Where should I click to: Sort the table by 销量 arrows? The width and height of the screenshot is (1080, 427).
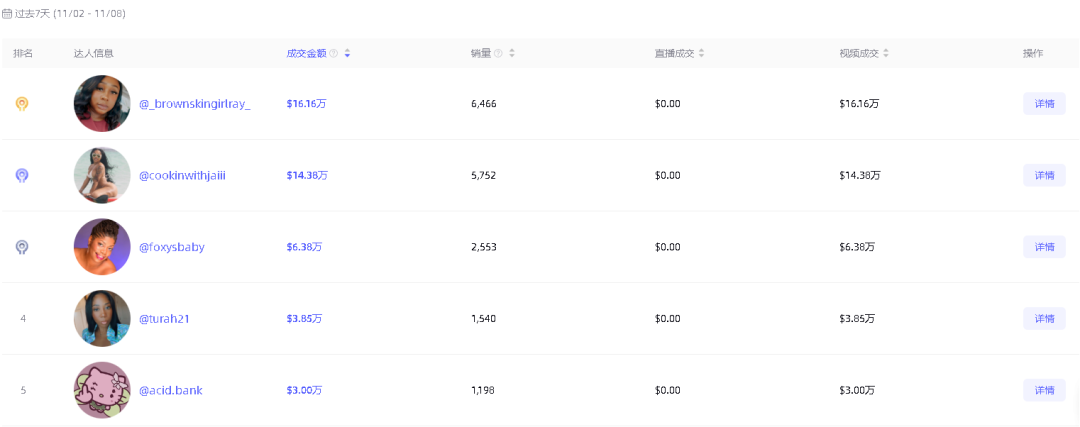512,53
